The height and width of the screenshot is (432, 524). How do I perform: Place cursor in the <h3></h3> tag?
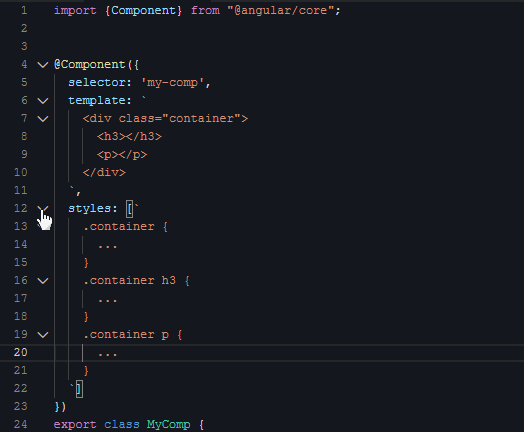tap(129, 137)
